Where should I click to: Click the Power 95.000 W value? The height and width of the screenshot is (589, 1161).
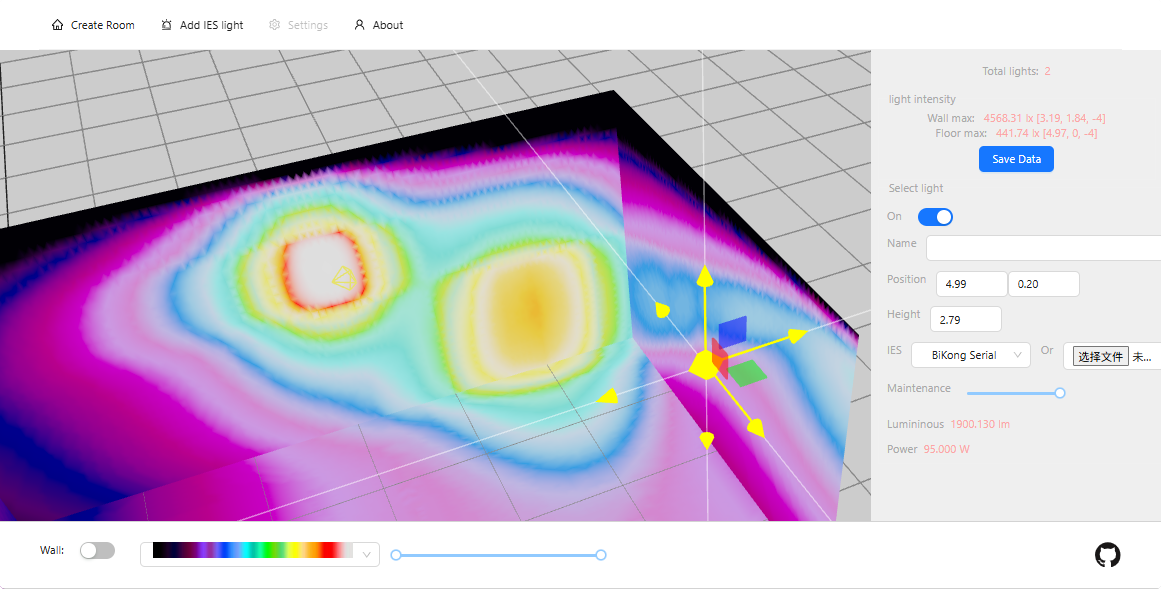click(946, 449)
